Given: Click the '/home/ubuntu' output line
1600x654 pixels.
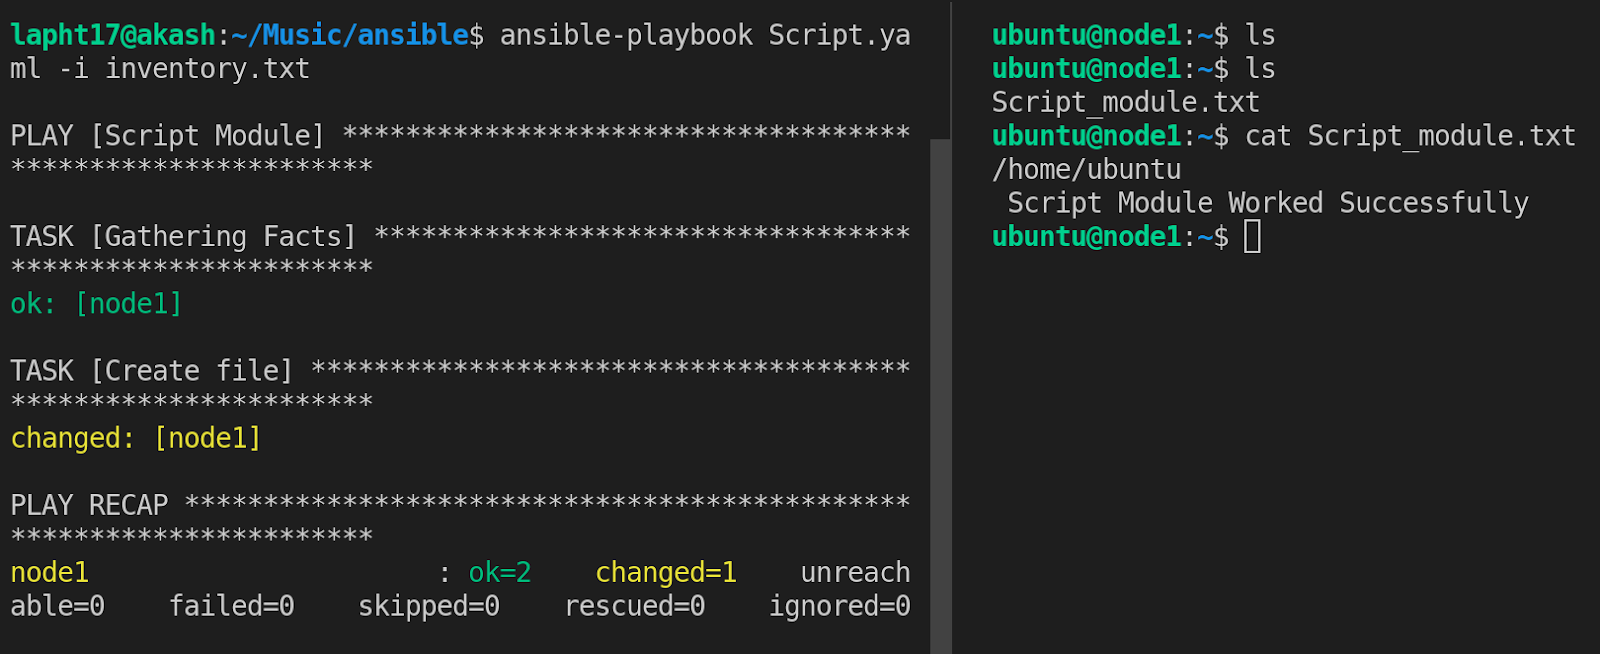Looking at the screenshot, I should [1087, 170].
